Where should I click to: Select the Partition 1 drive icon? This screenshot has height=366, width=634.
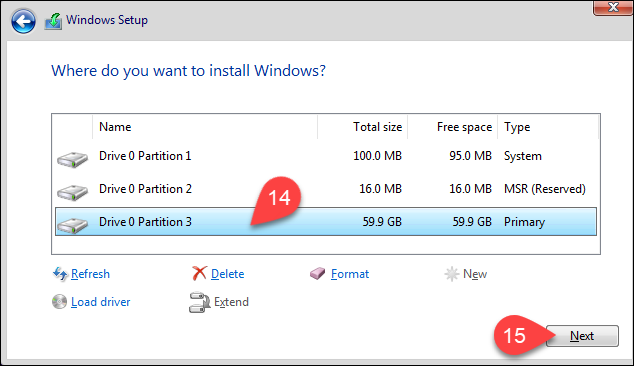tap(72, 159)
